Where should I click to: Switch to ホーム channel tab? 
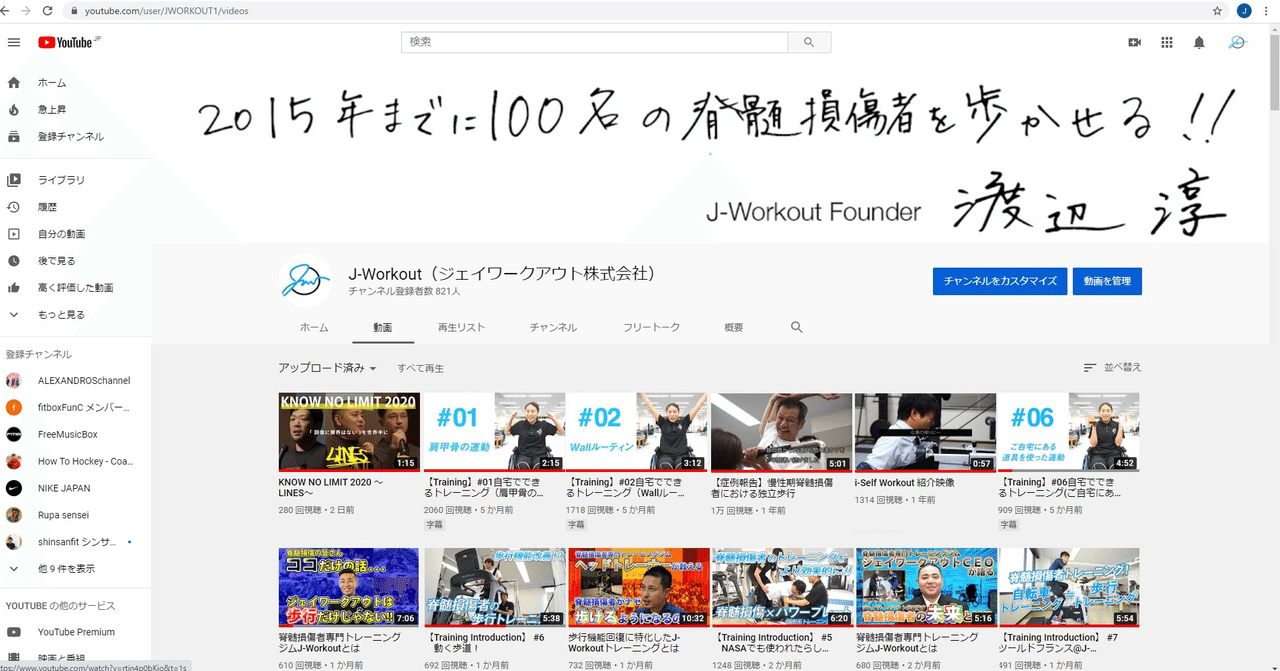point(314,327)
